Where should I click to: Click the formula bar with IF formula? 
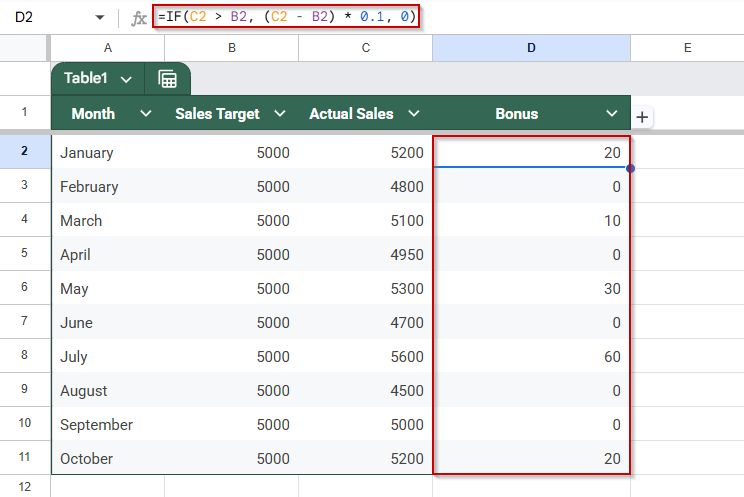point(286,17)
